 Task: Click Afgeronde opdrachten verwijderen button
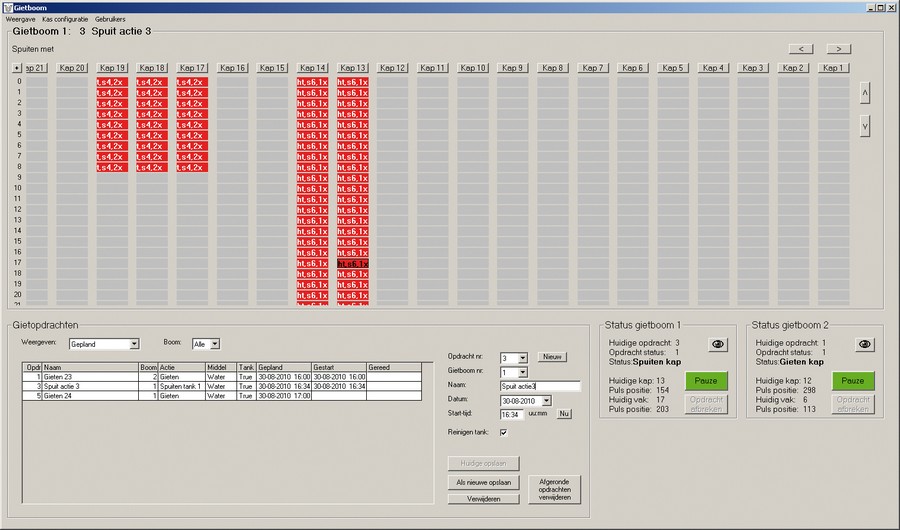(554, 490)
